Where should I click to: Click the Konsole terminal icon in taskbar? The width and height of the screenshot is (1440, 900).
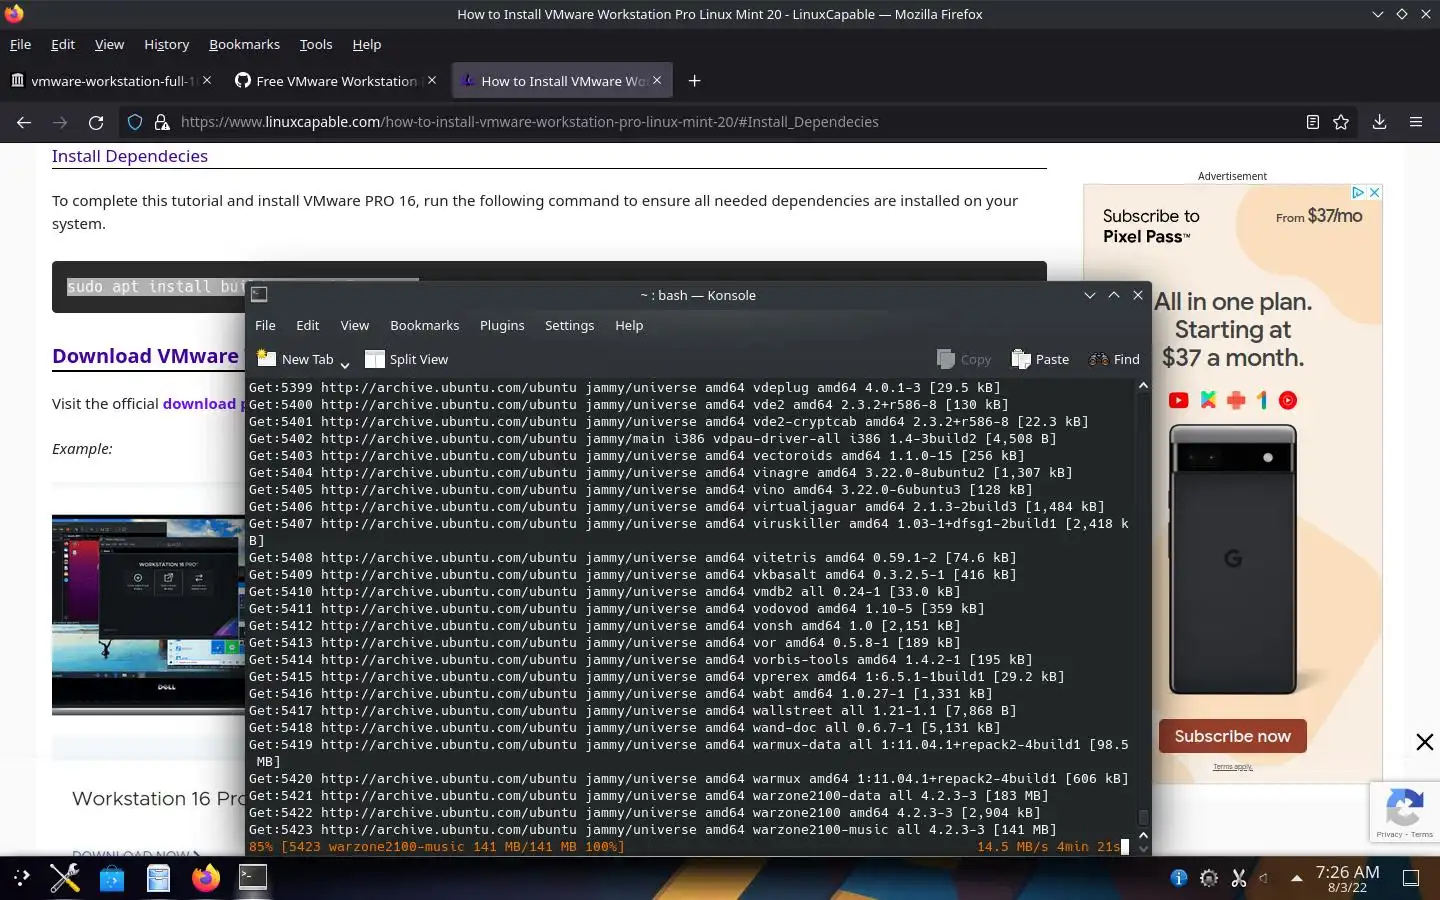tap(253, 878)
